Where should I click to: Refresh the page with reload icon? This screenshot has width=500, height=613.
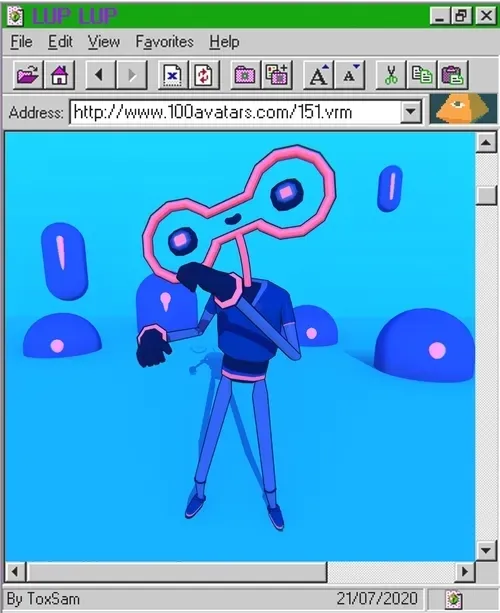(x=204, y=75)
